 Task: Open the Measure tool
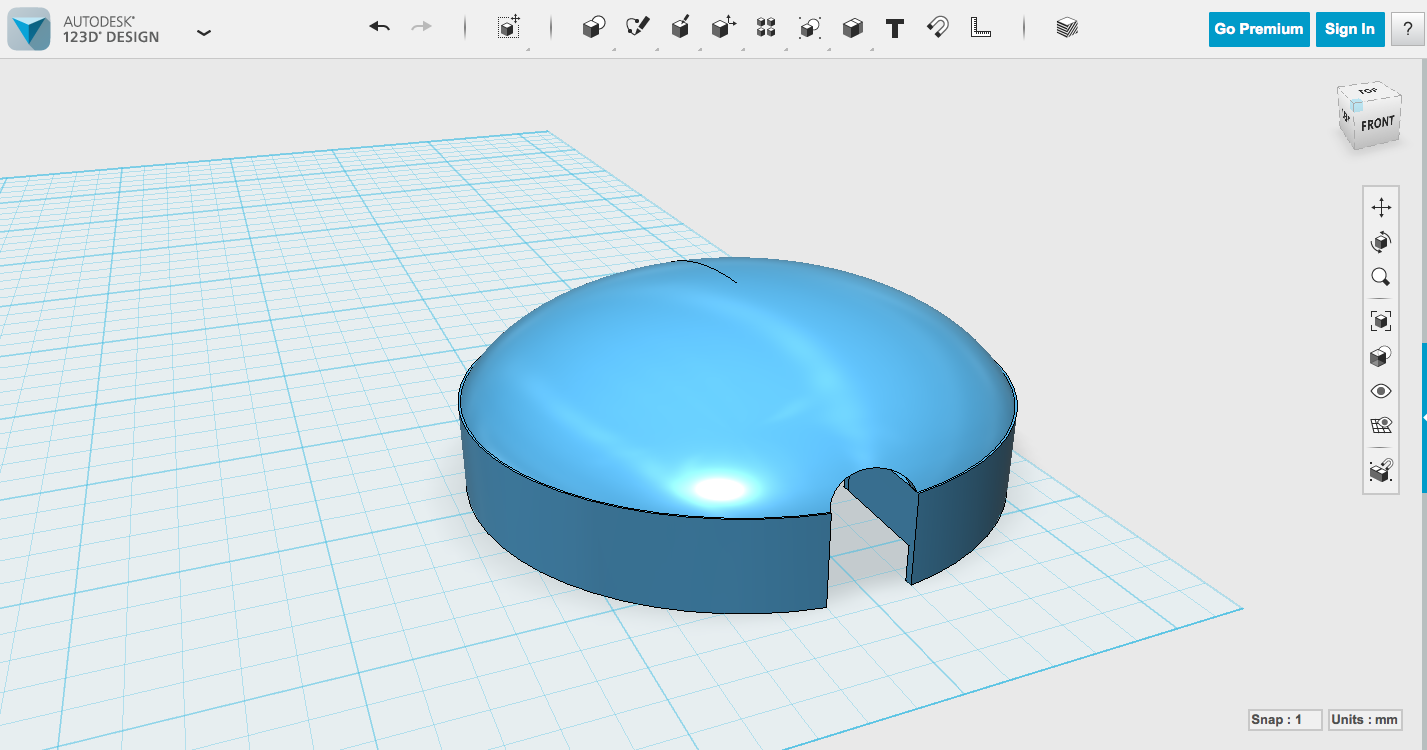click(980, 28)
